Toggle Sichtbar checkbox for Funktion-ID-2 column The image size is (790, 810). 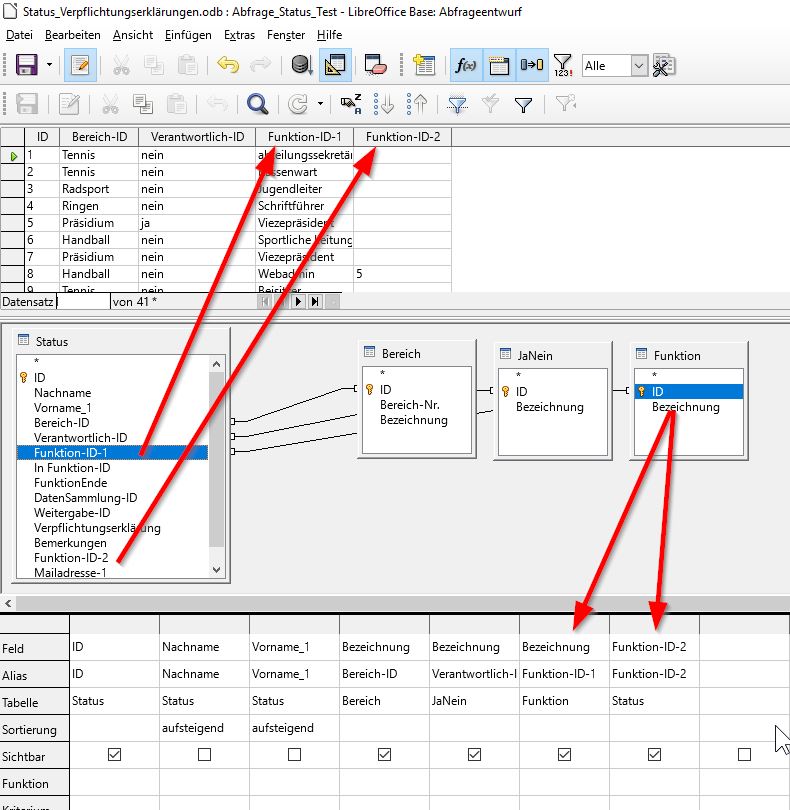click(x=654, y=755)
